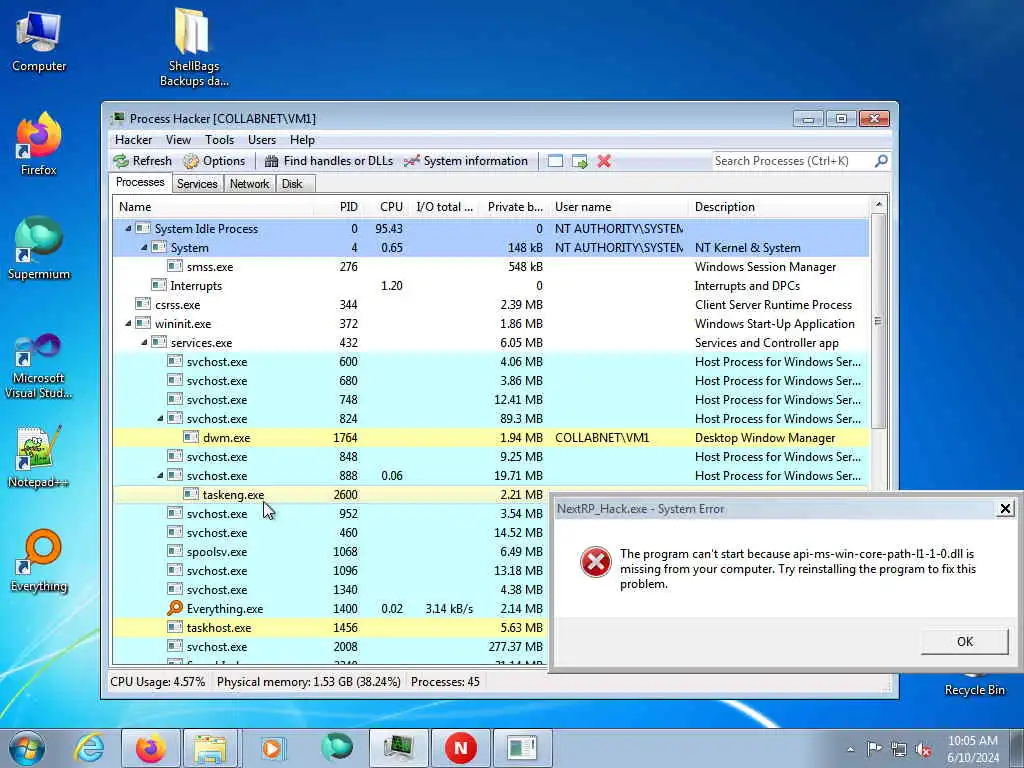Image resolution: width=1024 pixels, height=768 pixels.
Task: Switch to the Disk tab
Action: coord(293,184)
